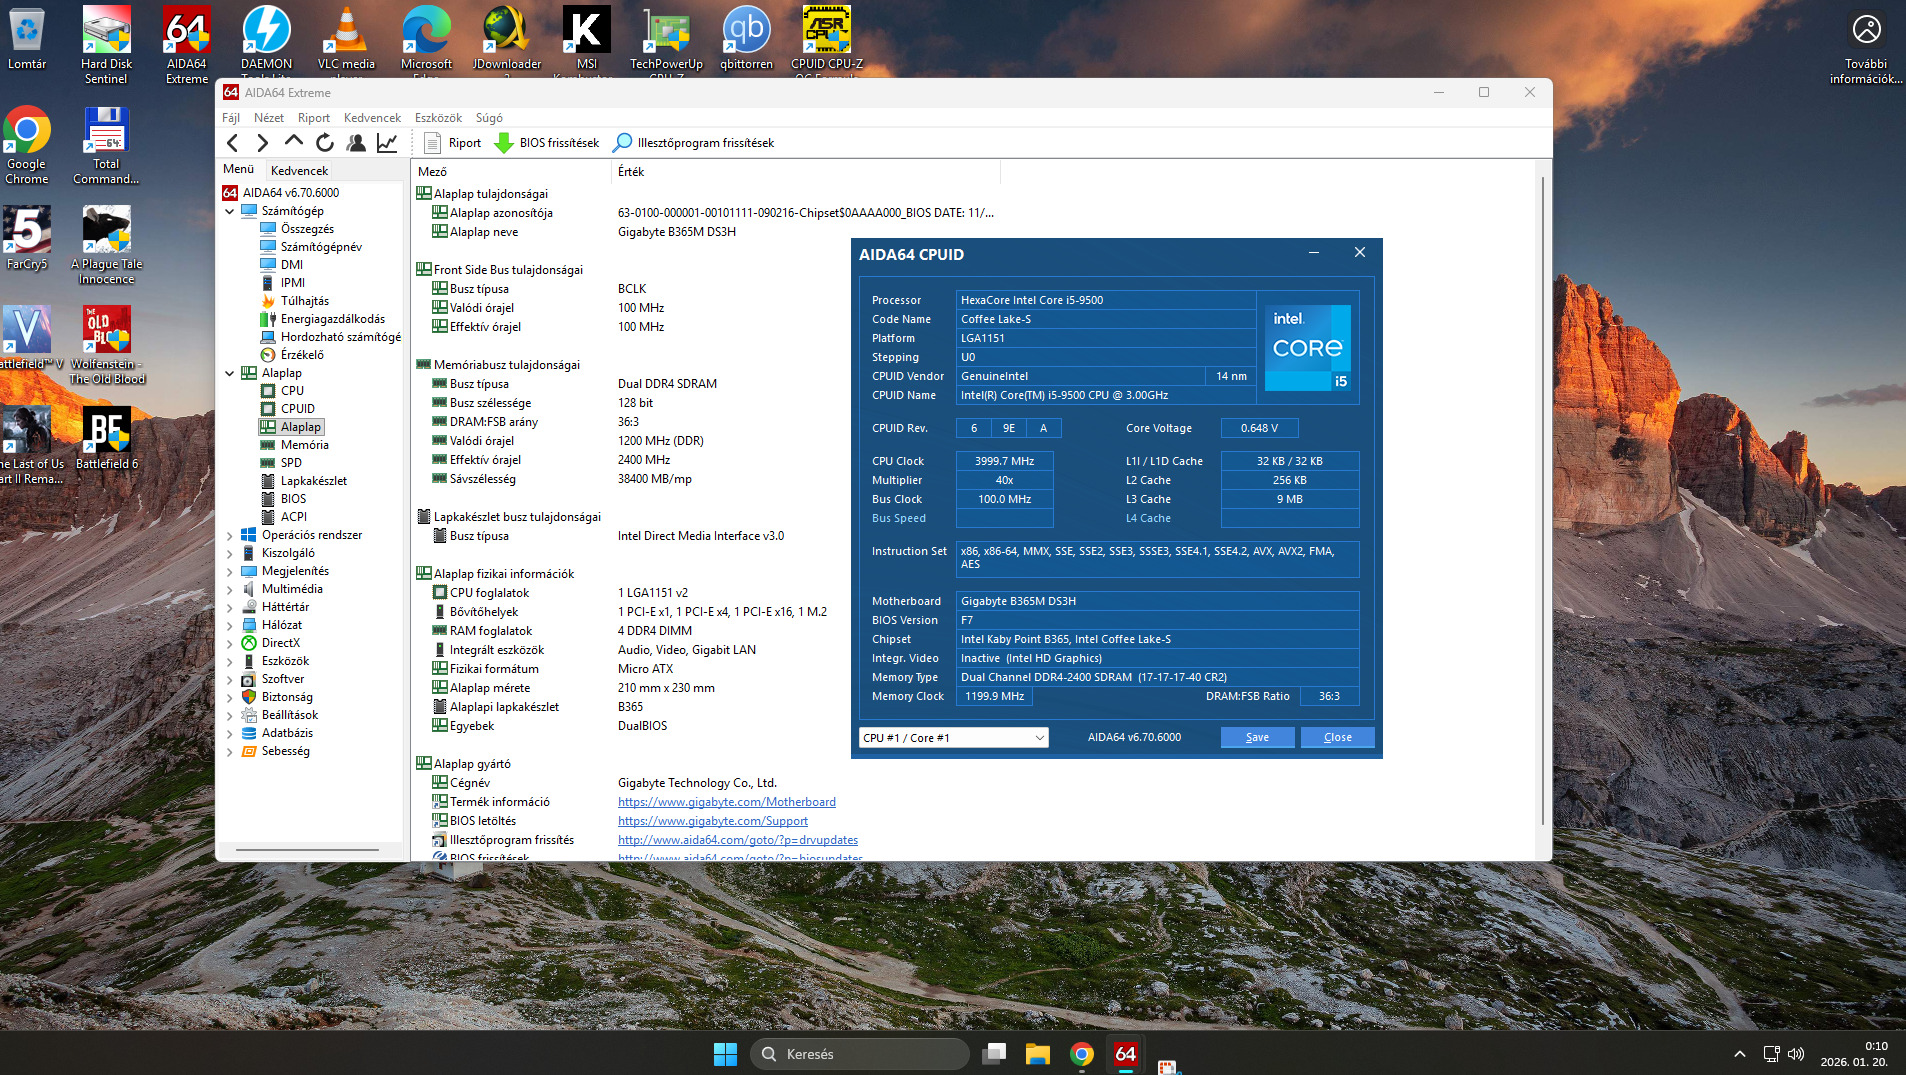The image size is (1906, 1075).
Task: Open the graph chart toolbar icon
Action: [x=387, y=143]
